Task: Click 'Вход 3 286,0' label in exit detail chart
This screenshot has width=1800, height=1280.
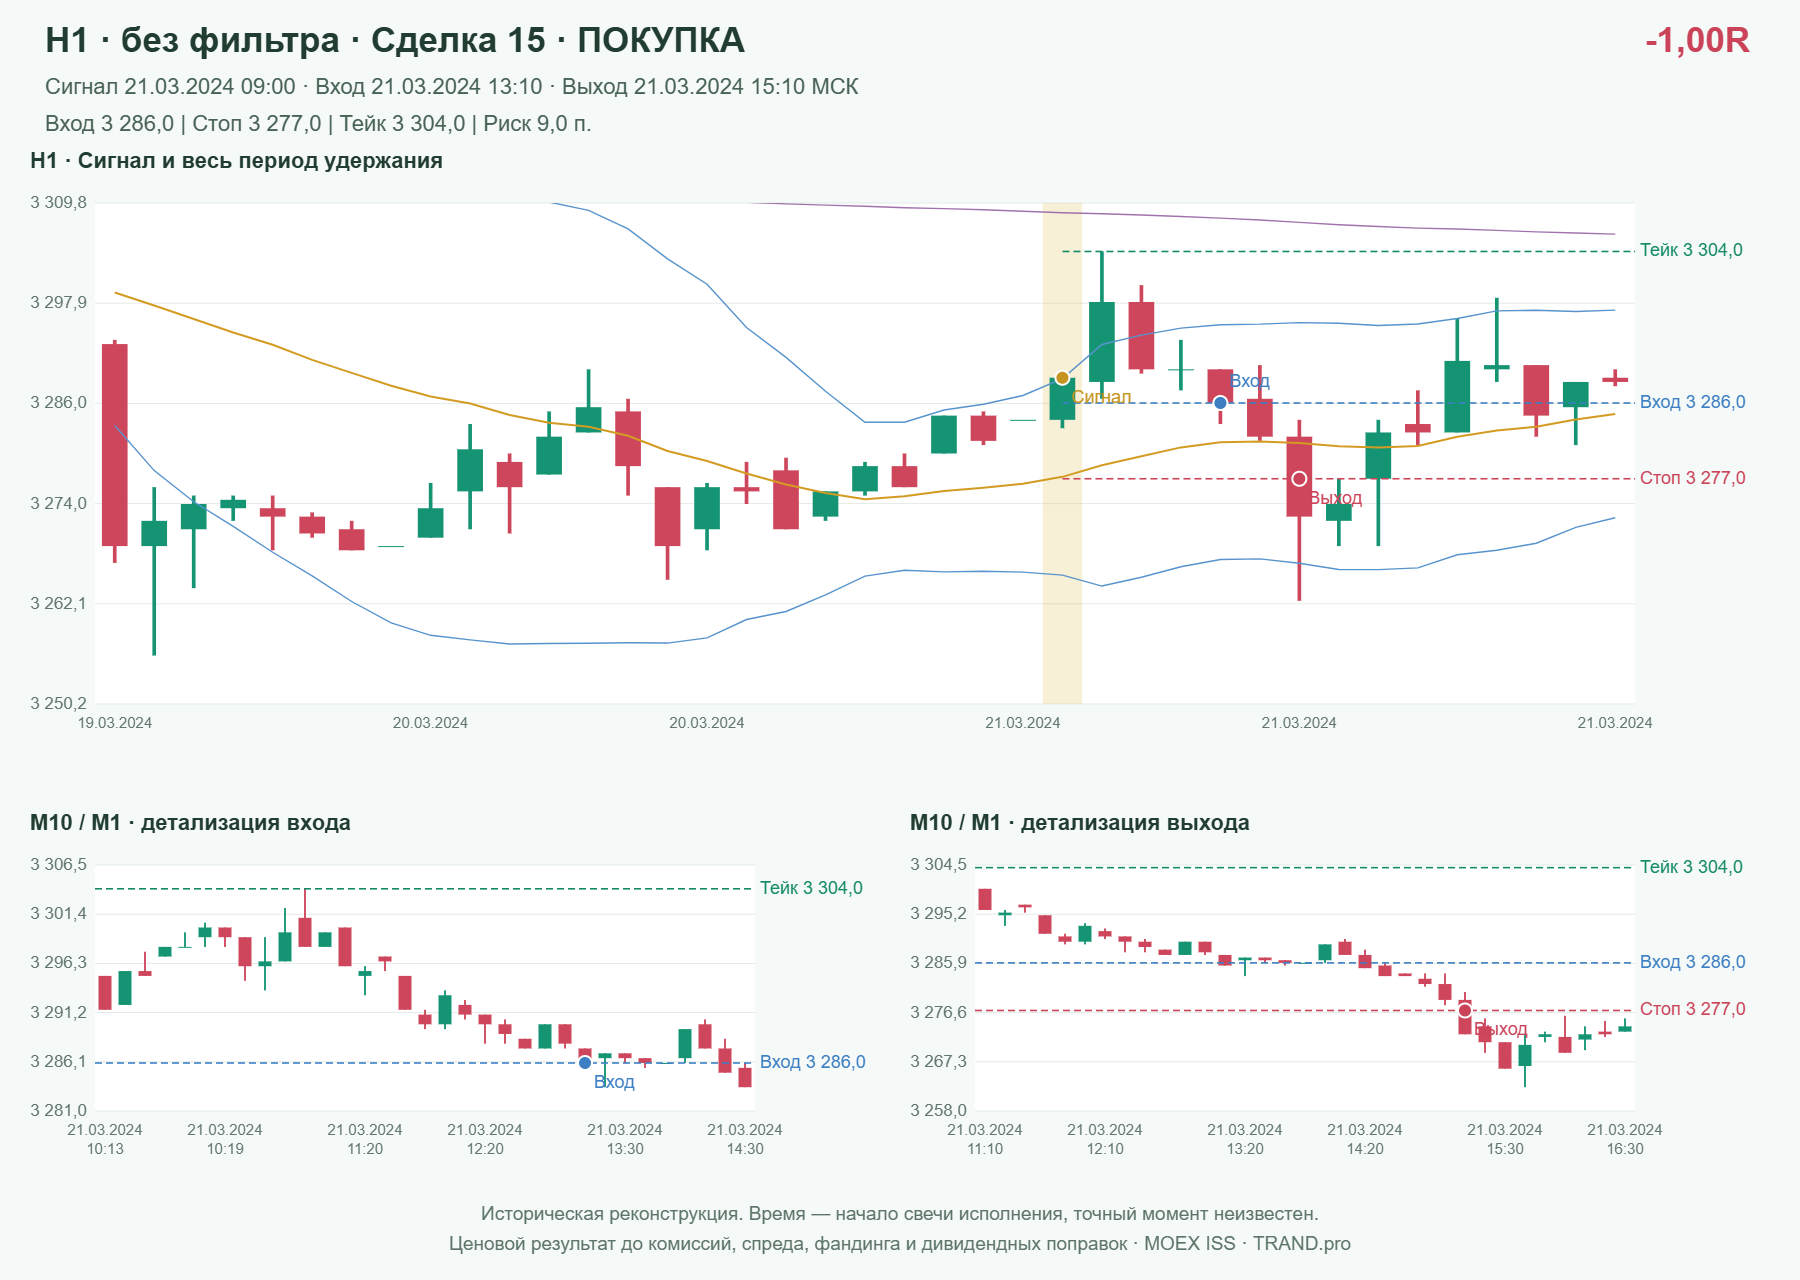Action: pos(1692,962)
